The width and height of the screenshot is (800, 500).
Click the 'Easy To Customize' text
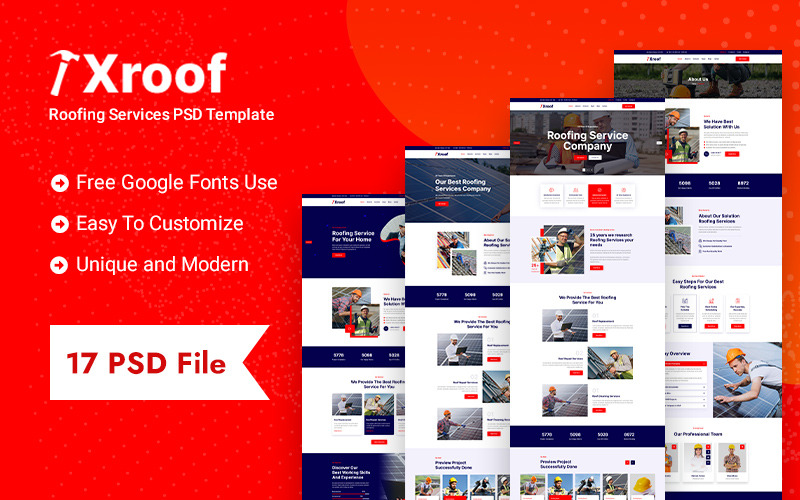coord(160,223)
